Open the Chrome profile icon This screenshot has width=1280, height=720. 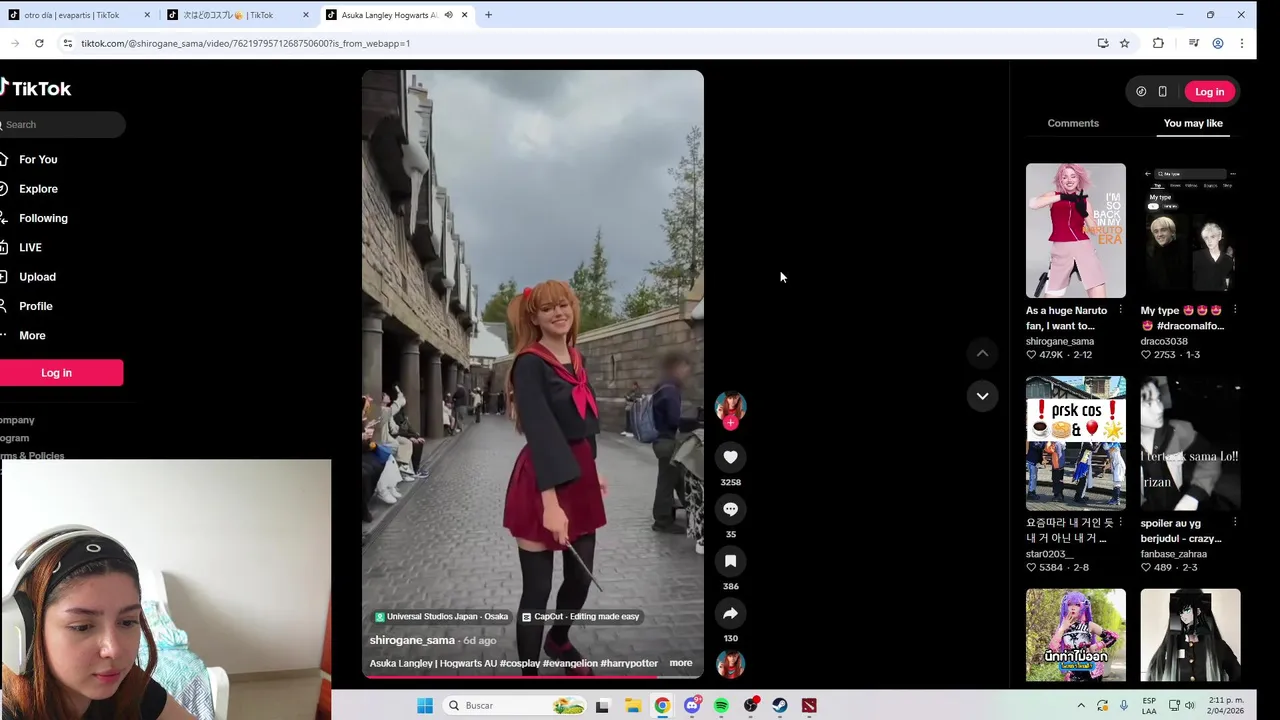pyautogui.click(x=1218, y=43)
